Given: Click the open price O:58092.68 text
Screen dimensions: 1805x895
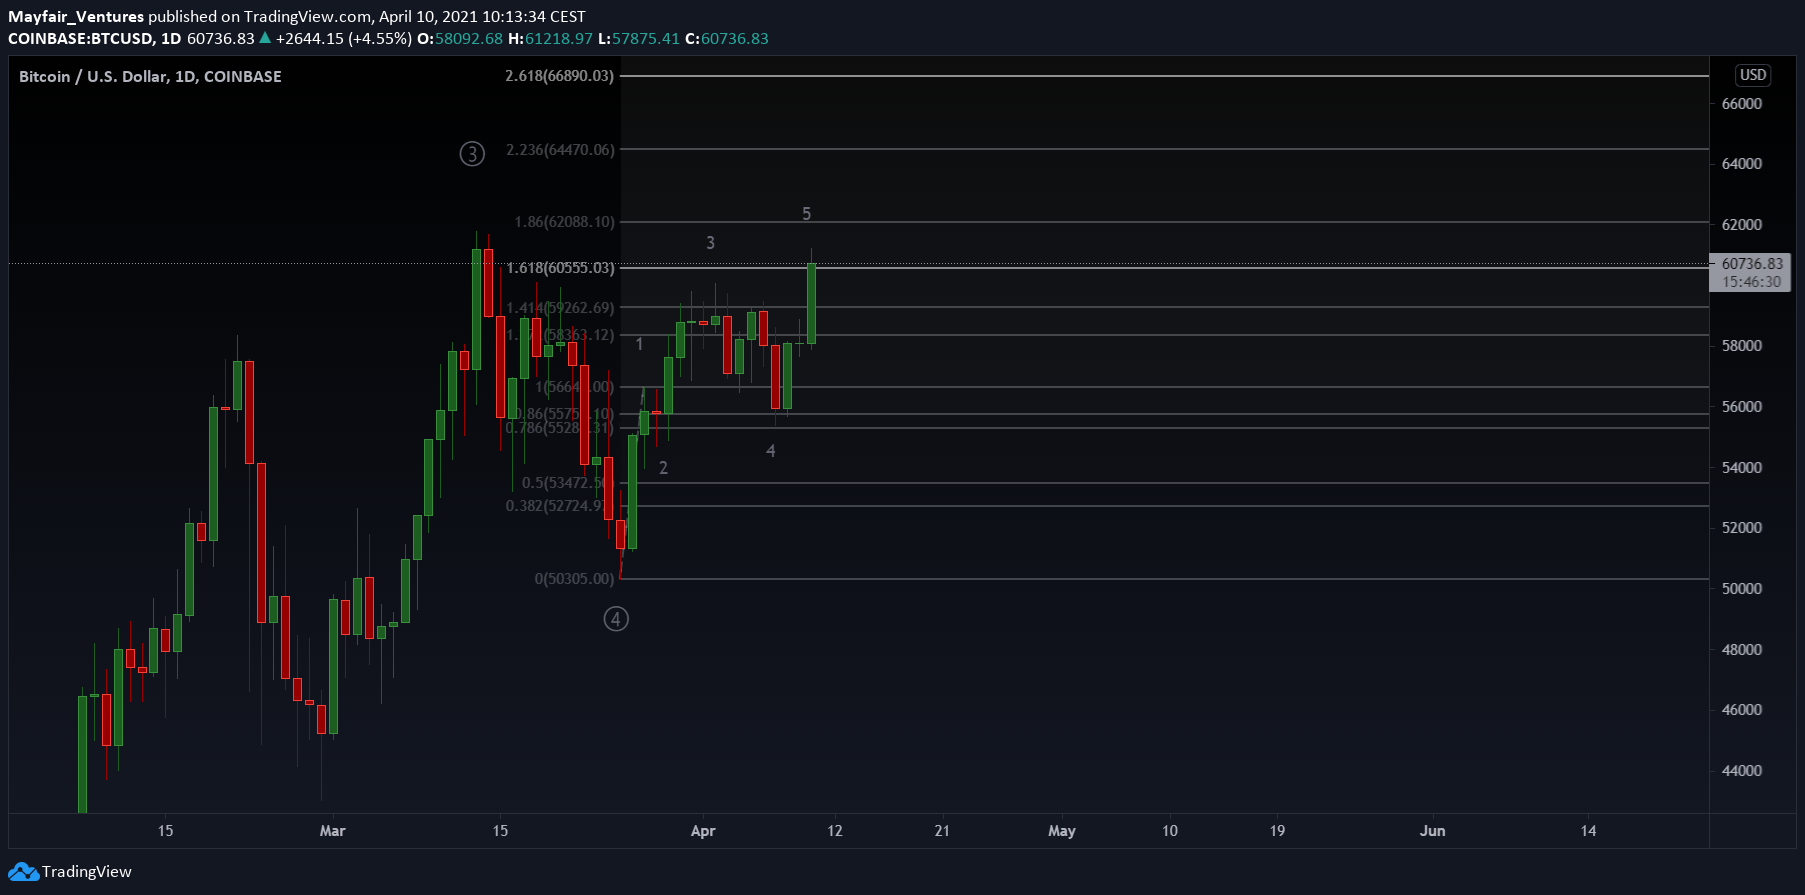Looking at the screenshot, I should tap(460, 39).
